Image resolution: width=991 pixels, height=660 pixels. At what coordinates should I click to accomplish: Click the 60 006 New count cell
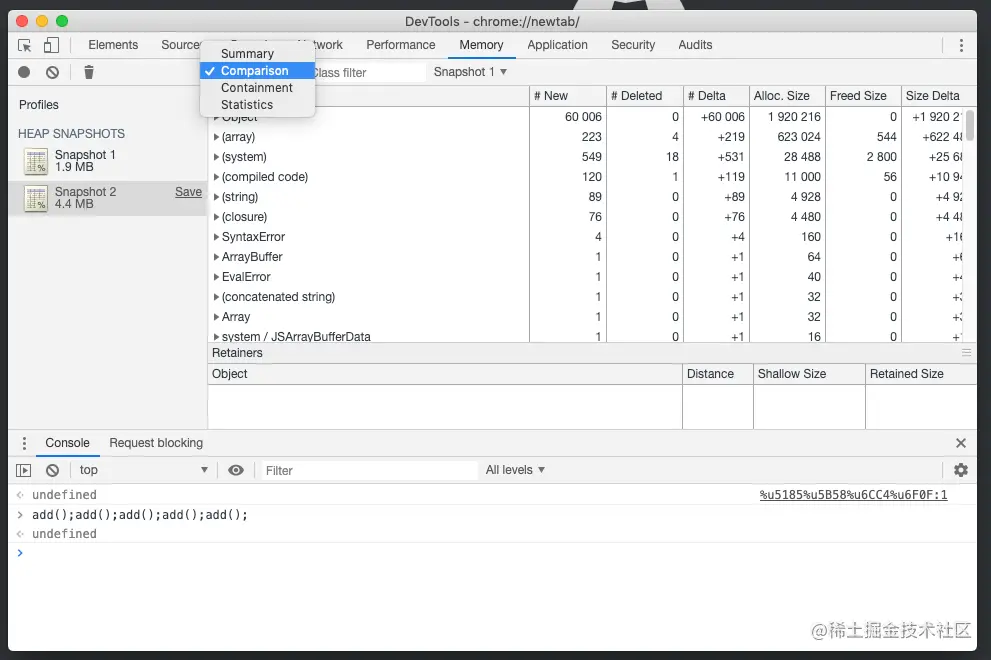(583, 117)
